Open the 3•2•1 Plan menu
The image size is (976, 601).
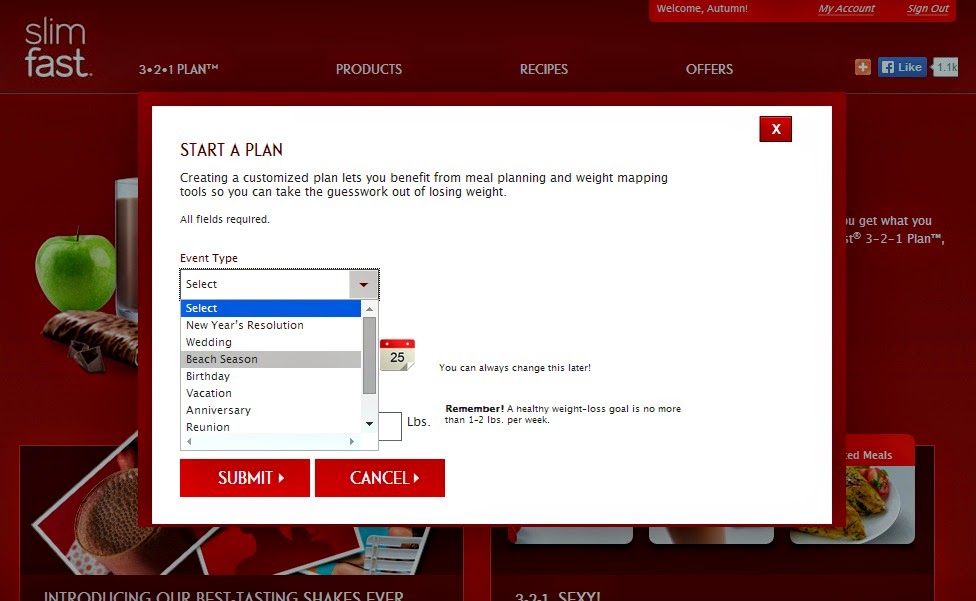pyautogui.click(x=179, y=69)
